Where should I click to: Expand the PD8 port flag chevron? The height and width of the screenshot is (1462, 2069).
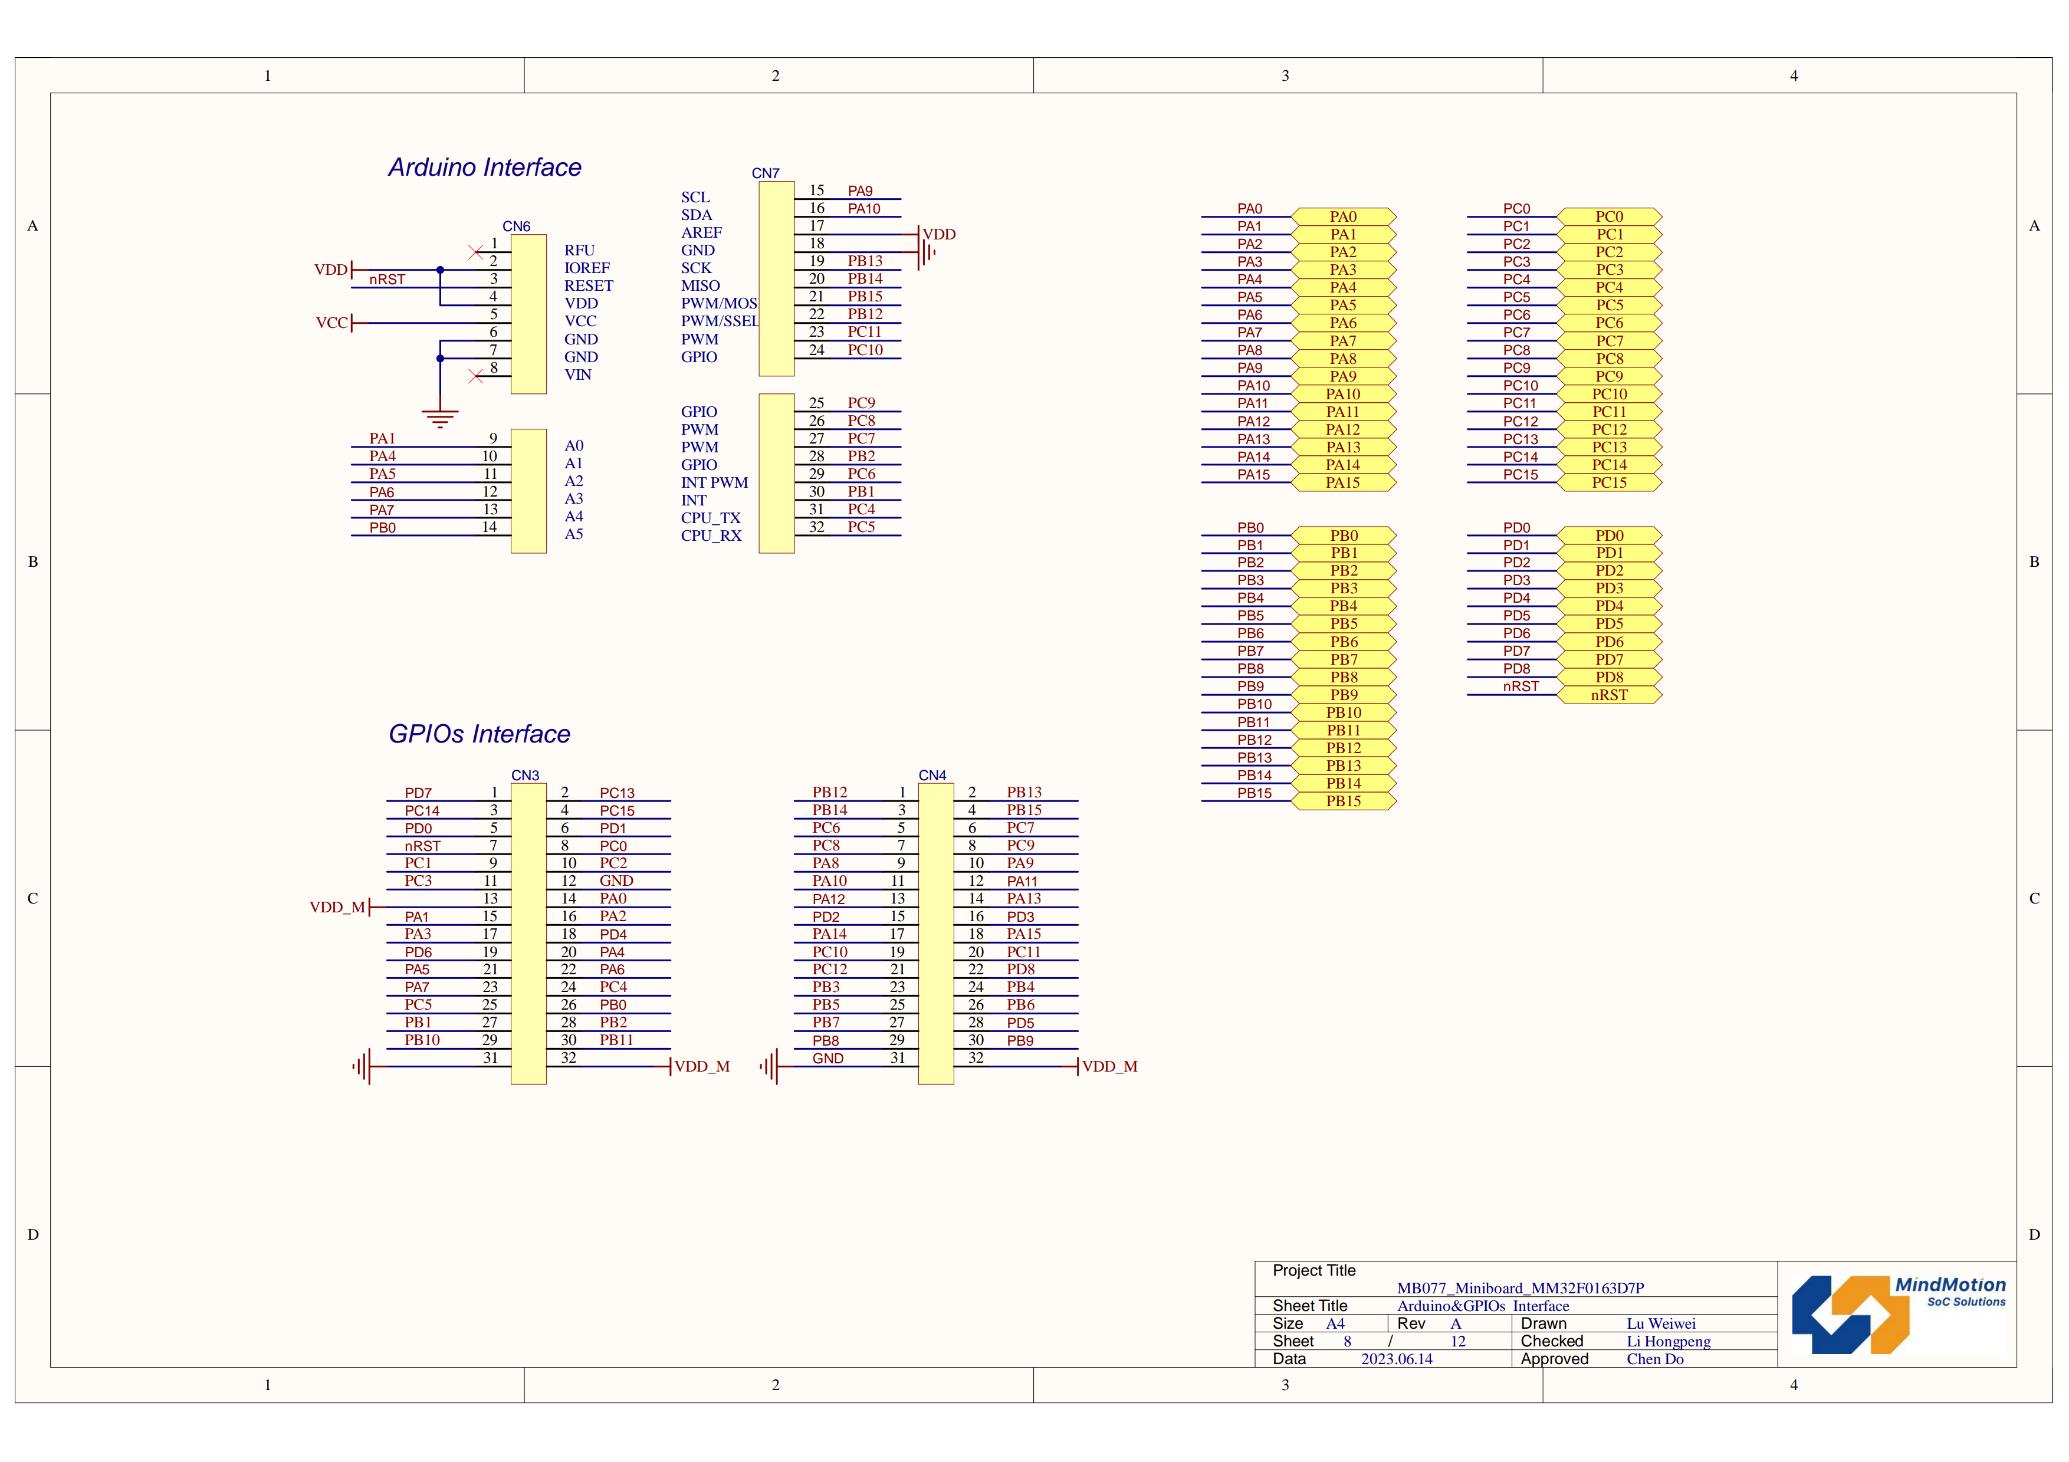point(1611,676)
